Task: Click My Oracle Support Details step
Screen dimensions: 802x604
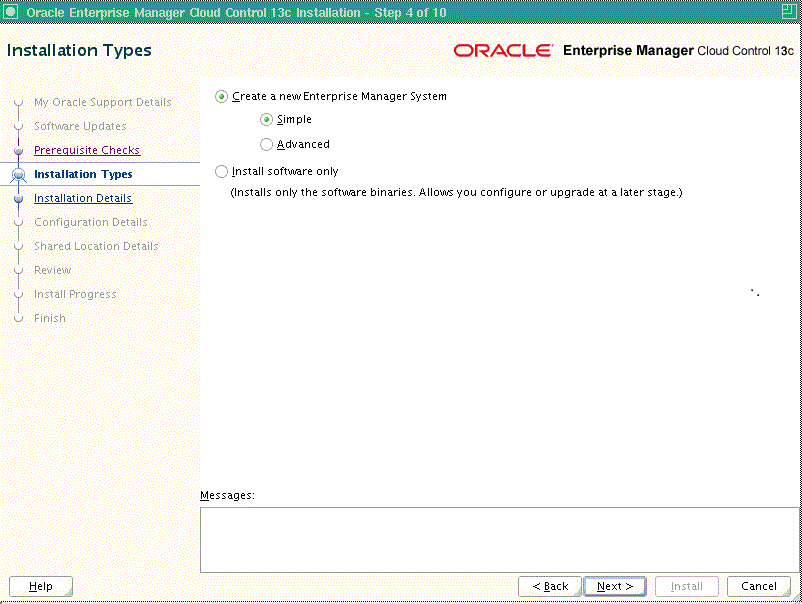Action: [103, 102]
